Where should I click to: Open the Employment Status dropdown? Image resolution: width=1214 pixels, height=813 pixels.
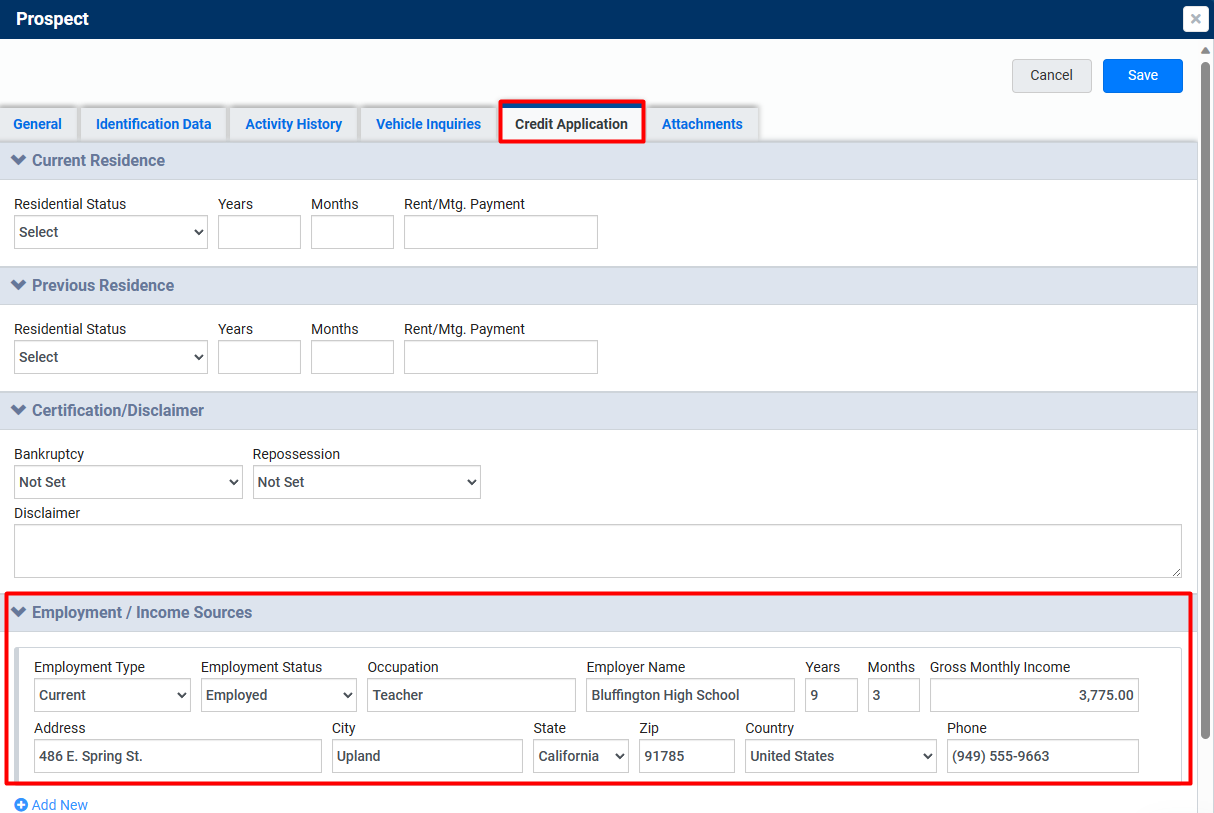[x=279, y=695]
